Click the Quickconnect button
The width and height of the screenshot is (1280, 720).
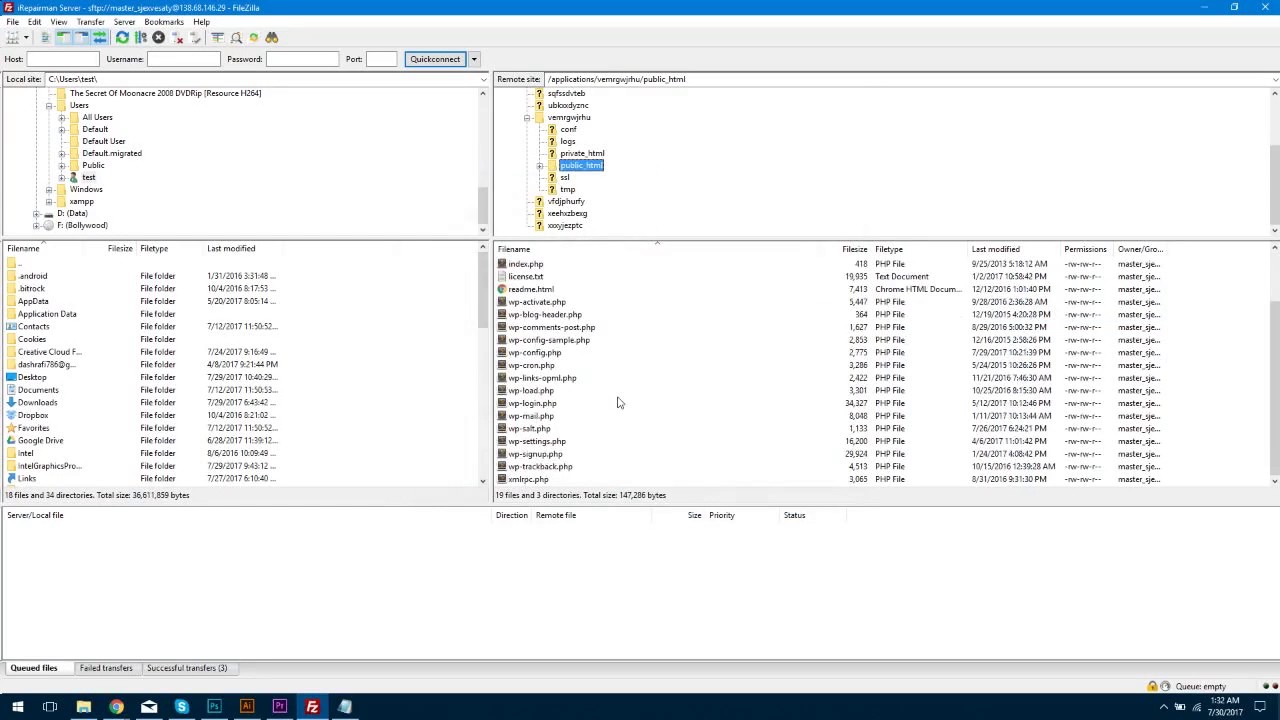pos(435,59)
